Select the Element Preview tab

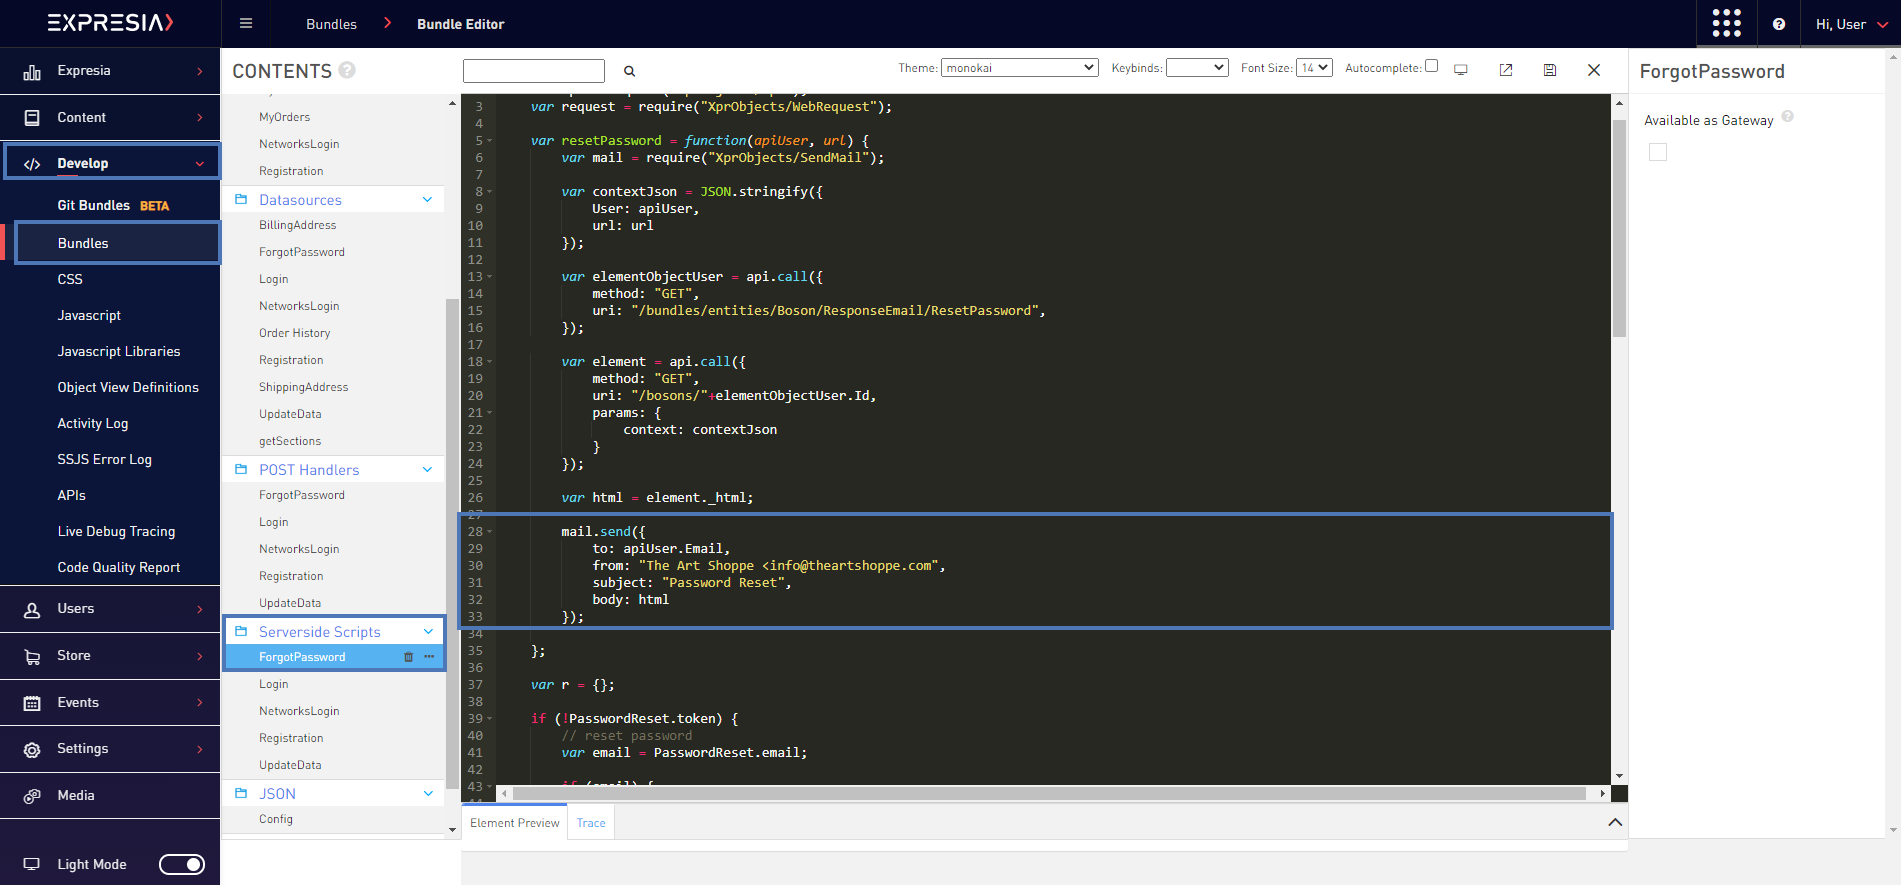(x=515, y=823)
